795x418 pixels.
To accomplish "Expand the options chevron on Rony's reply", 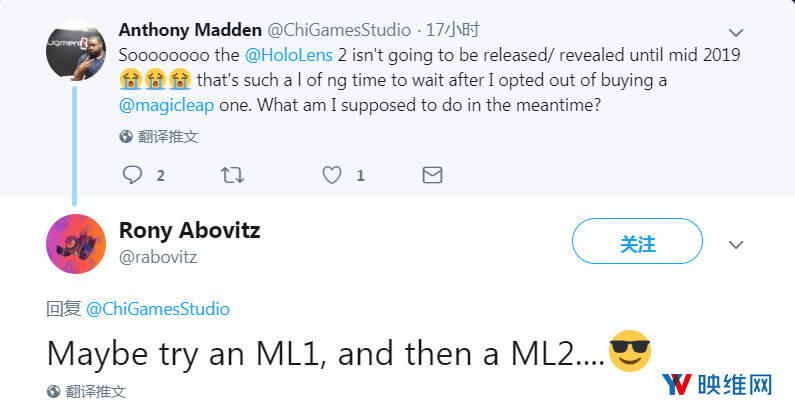I will tap(736, 244).
